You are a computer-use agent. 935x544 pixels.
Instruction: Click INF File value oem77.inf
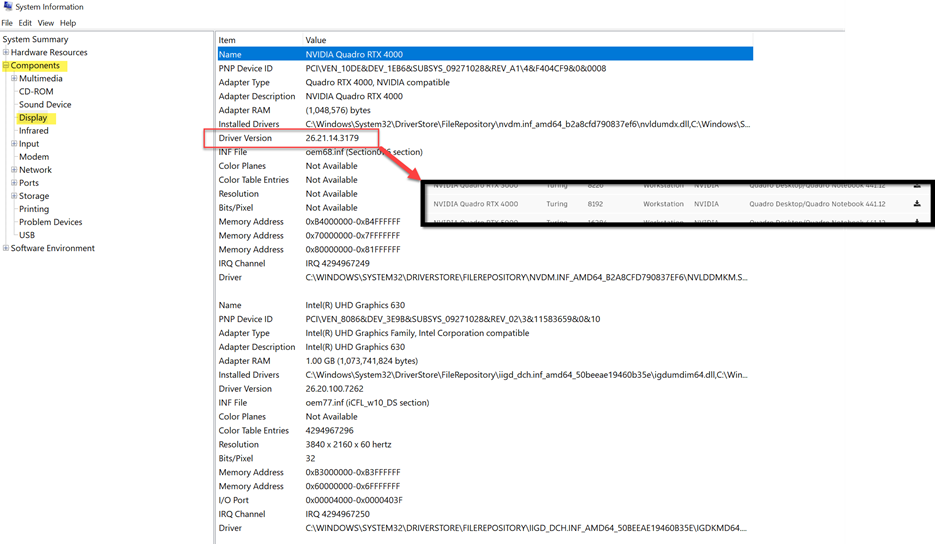pos(367,403)
